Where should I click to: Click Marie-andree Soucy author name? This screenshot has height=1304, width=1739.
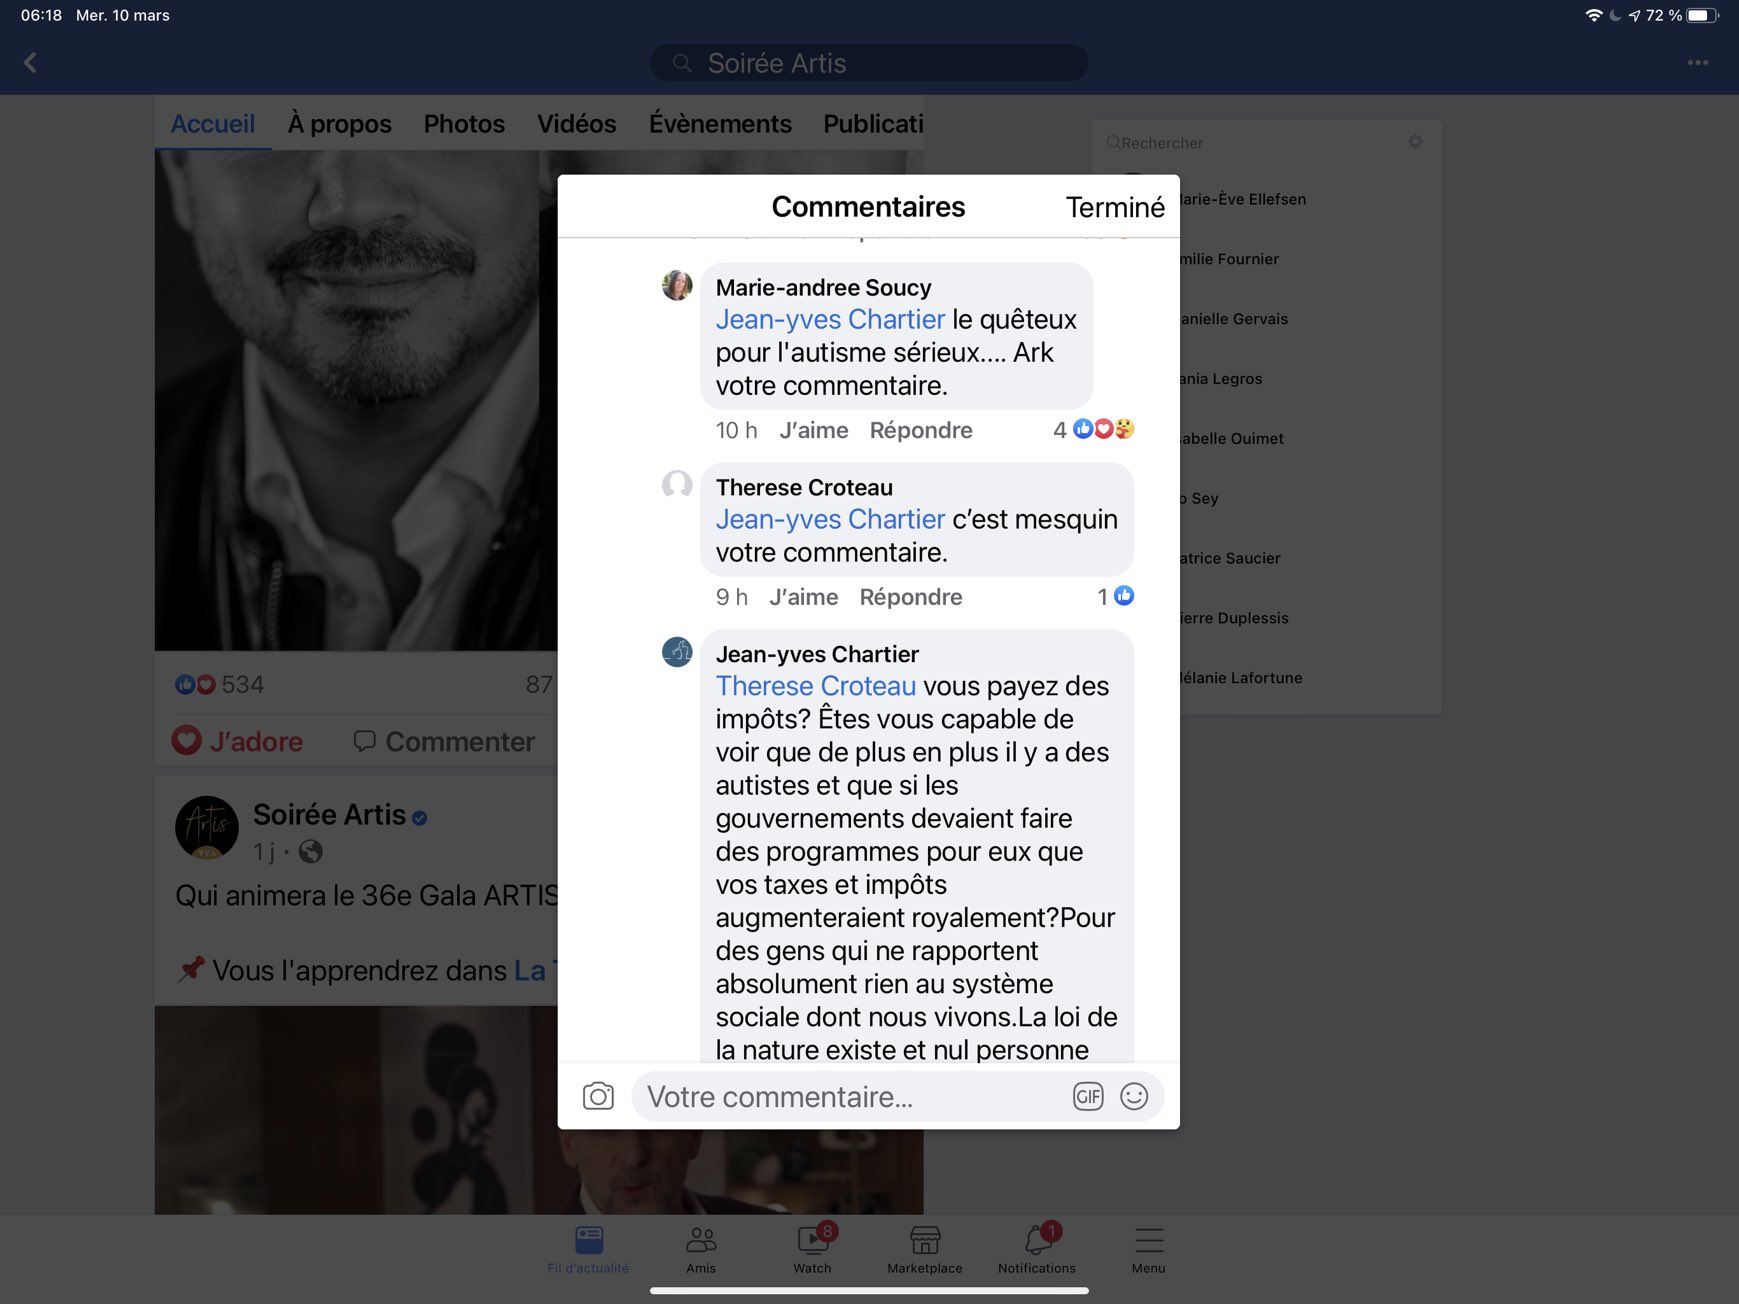pos(823,288)
